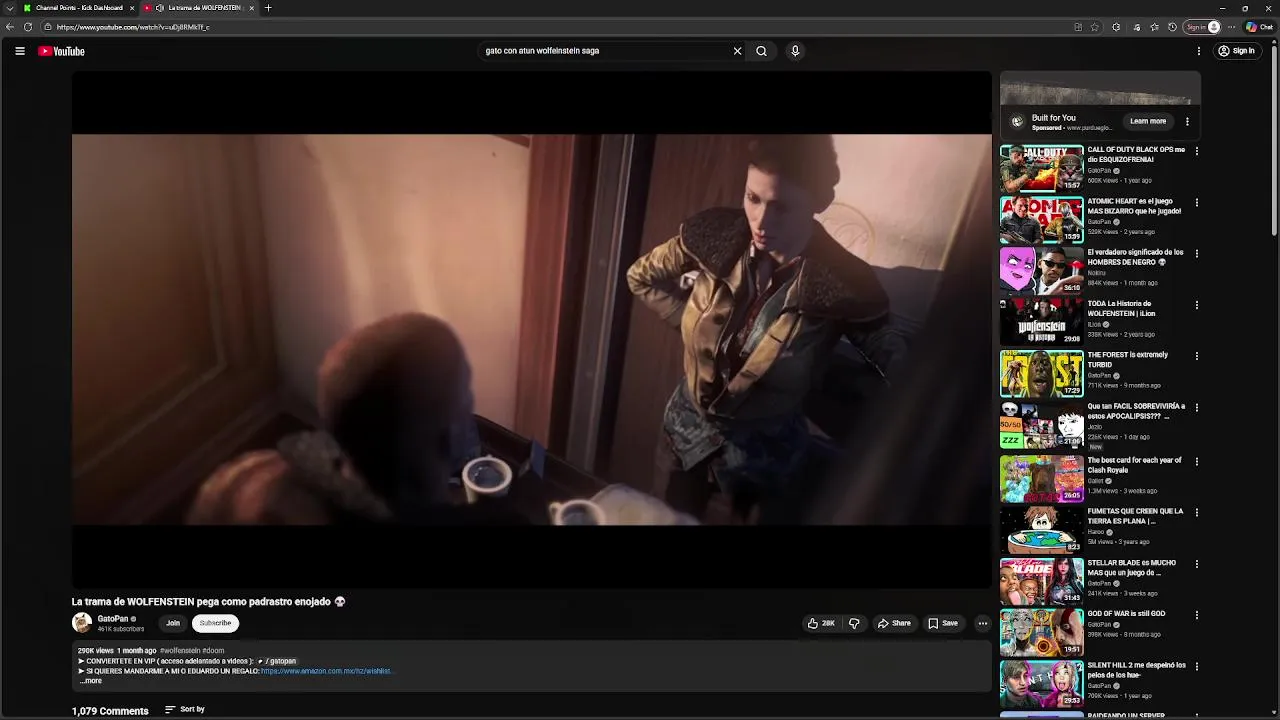The image size is (1280, 720).
Task: Switch to the Channel Points - Kick Dashboard tab
Action: (79, 8)
